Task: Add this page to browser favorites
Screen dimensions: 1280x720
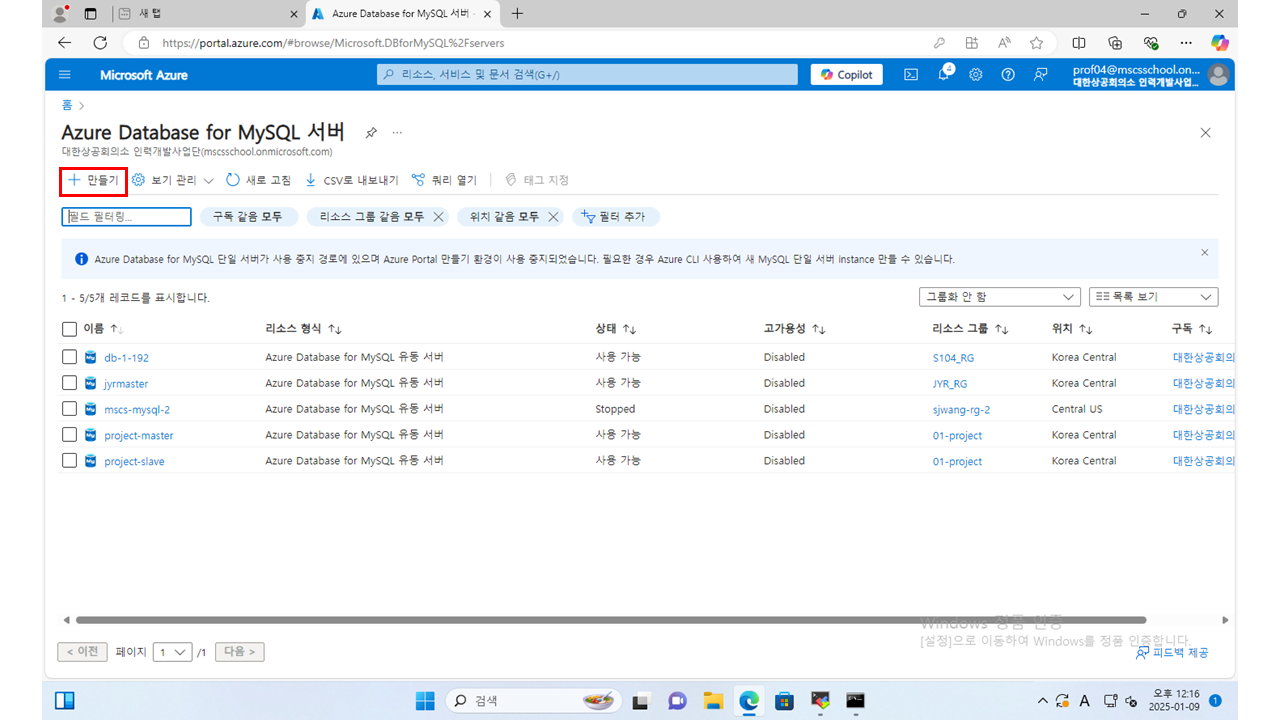Action: 1037,43
